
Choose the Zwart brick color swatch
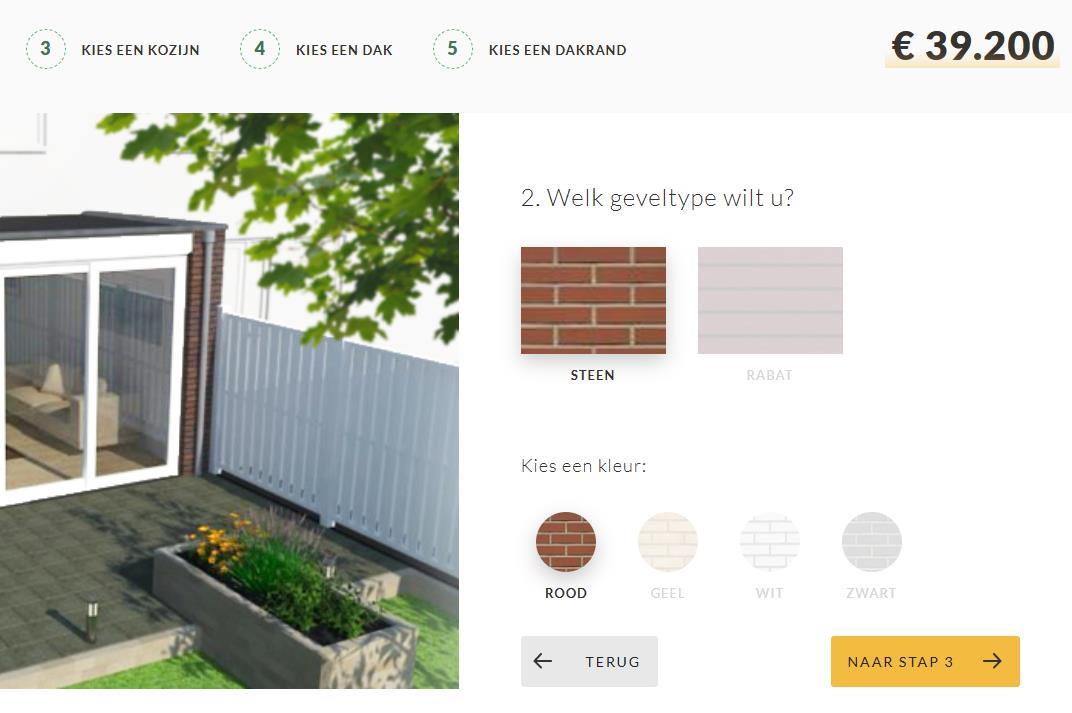click(x=872, y=541)
